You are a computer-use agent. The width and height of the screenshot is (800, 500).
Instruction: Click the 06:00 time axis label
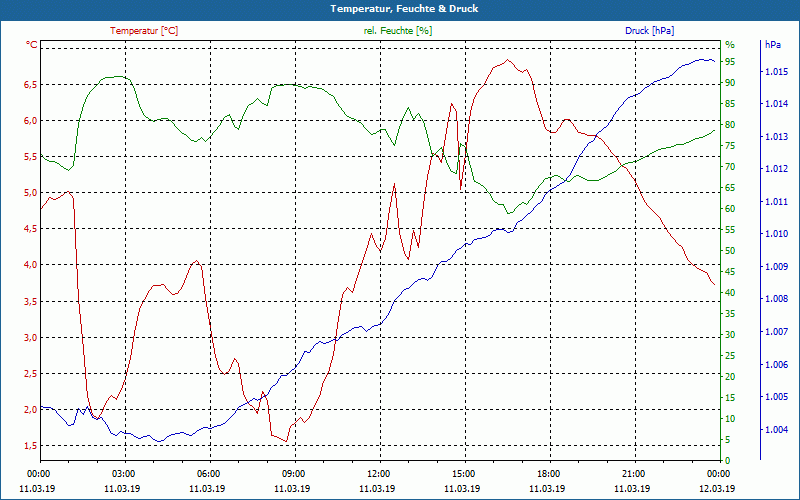(x=208, y=473)
